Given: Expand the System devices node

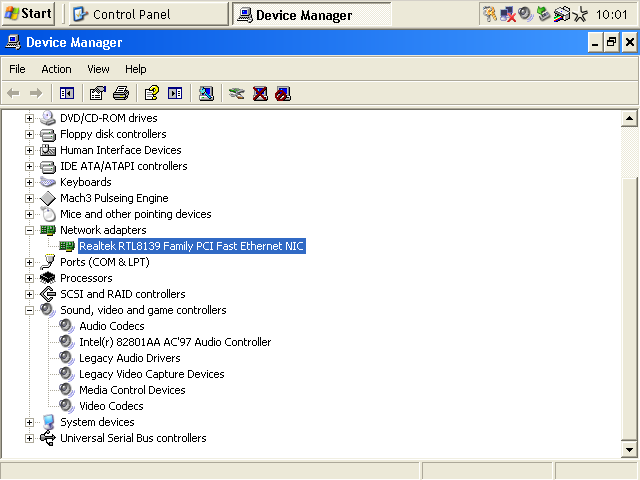Looking at the screenshot, I should pyautogui.click(x=29, y=422).
